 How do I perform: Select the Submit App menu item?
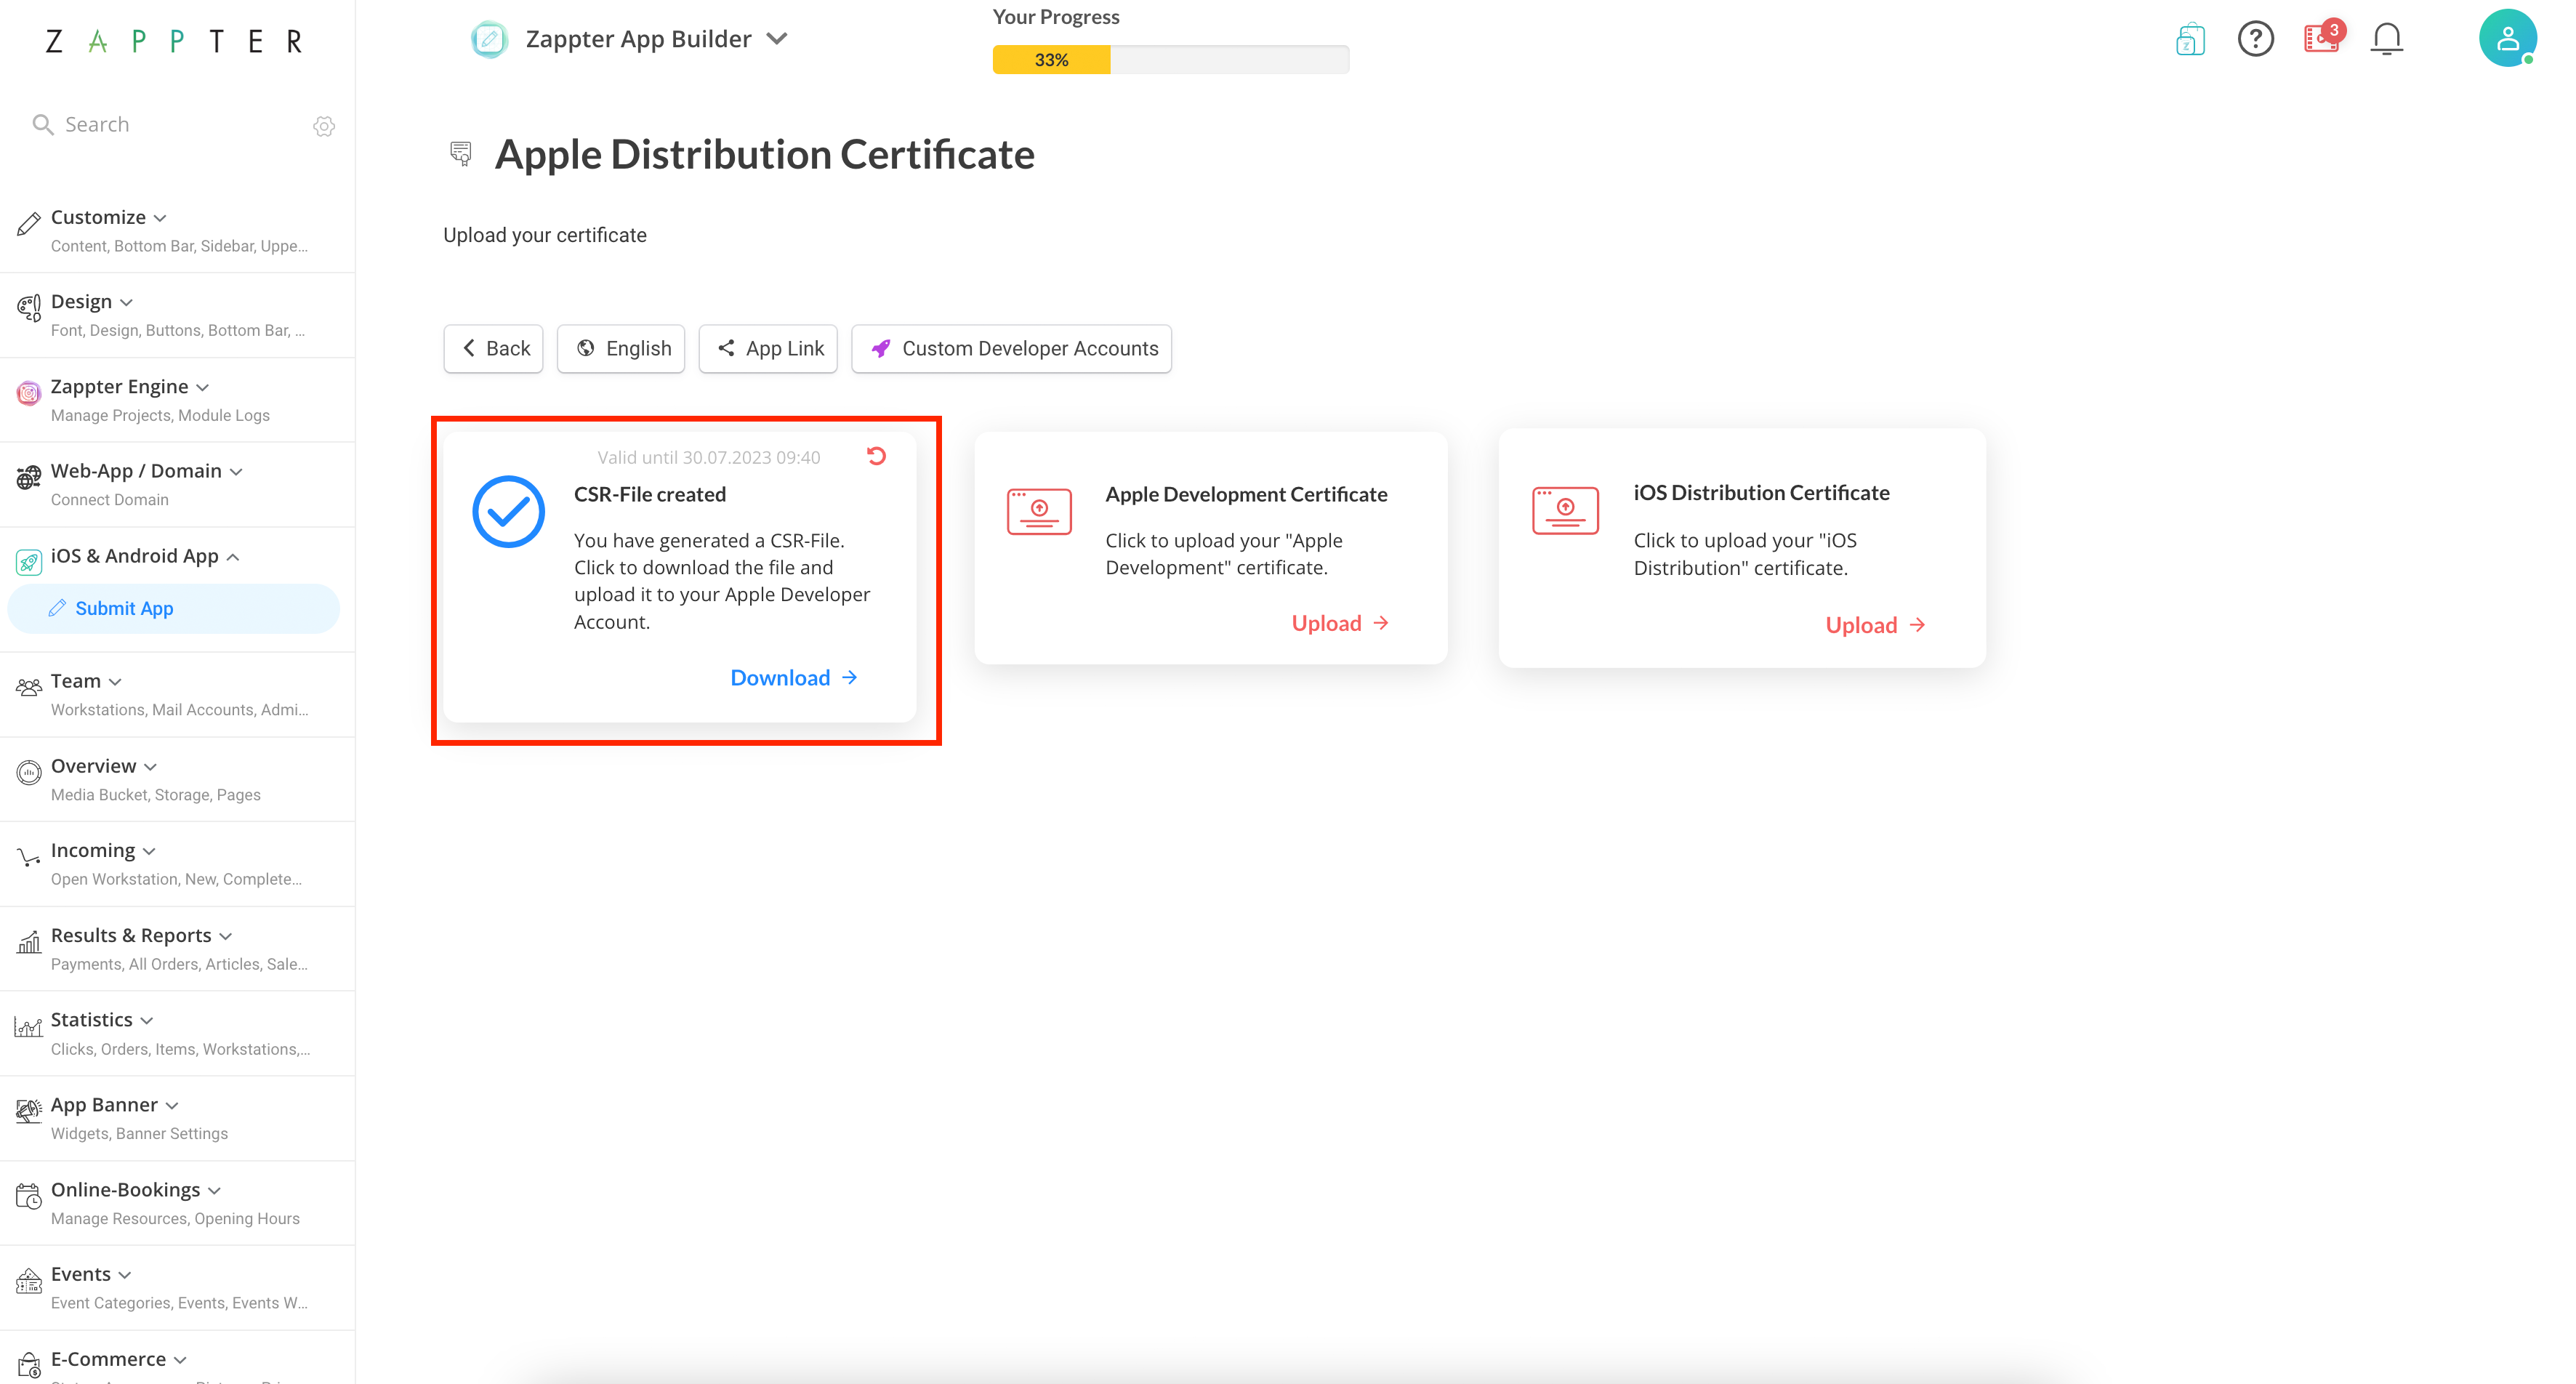tap(174, 608)
